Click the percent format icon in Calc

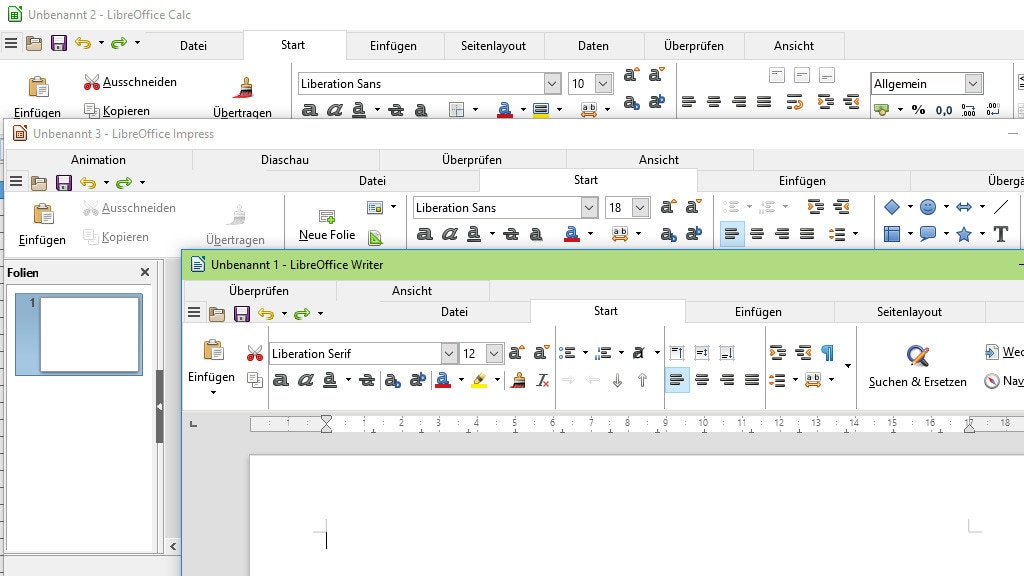click(x=917, y=110)
